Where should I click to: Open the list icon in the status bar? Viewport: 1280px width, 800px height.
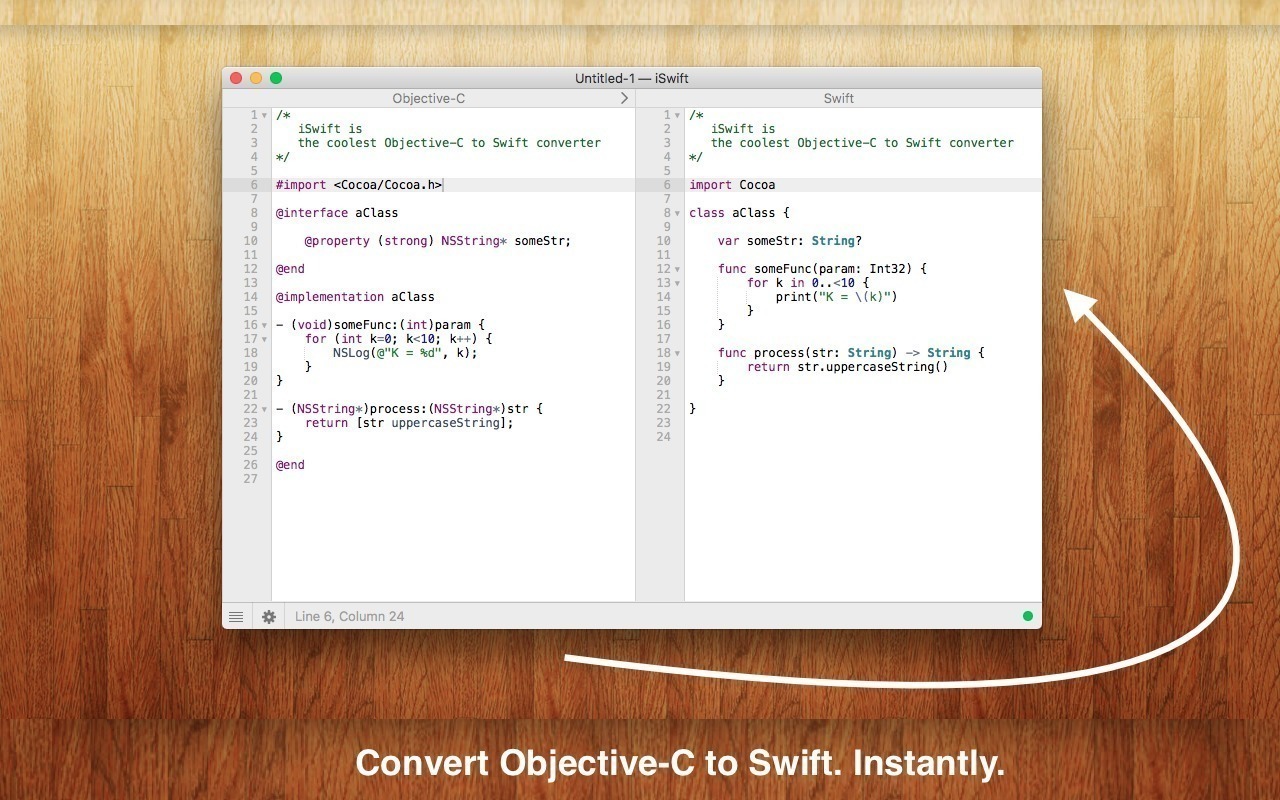pyautogui.click(x=236, y=617)
